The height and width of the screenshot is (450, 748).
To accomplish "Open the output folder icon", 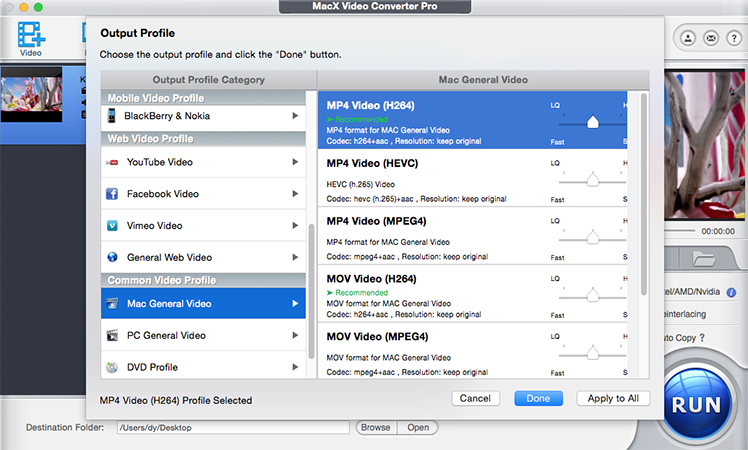I will pyautogui.click(x=704, y=259).
